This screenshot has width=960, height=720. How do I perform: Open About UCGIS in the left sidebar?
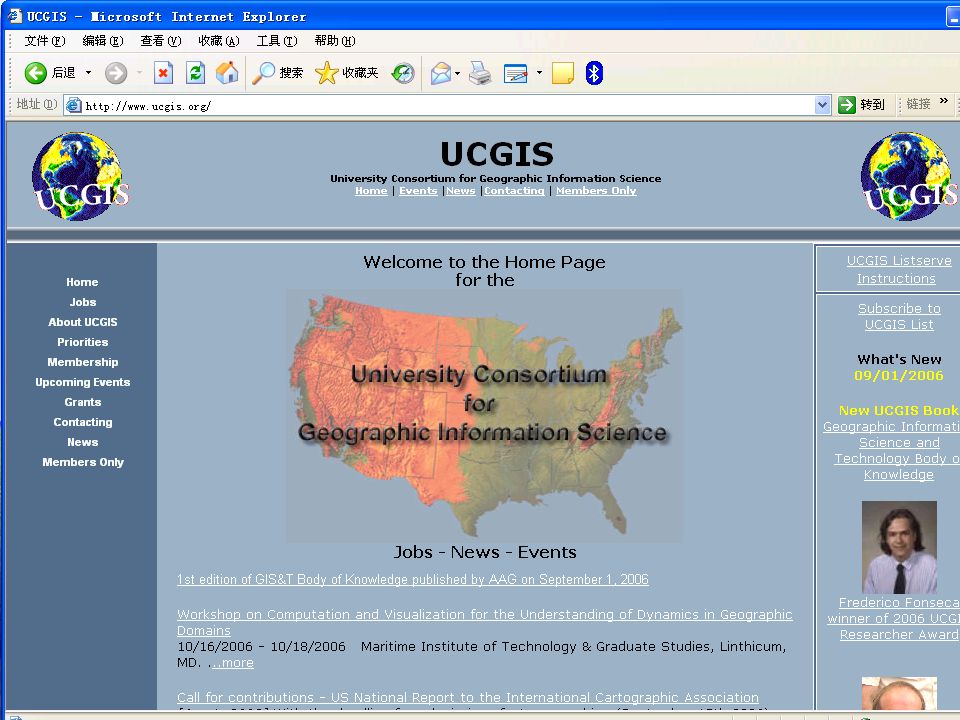pyautogui.click(x=83, y=322)
